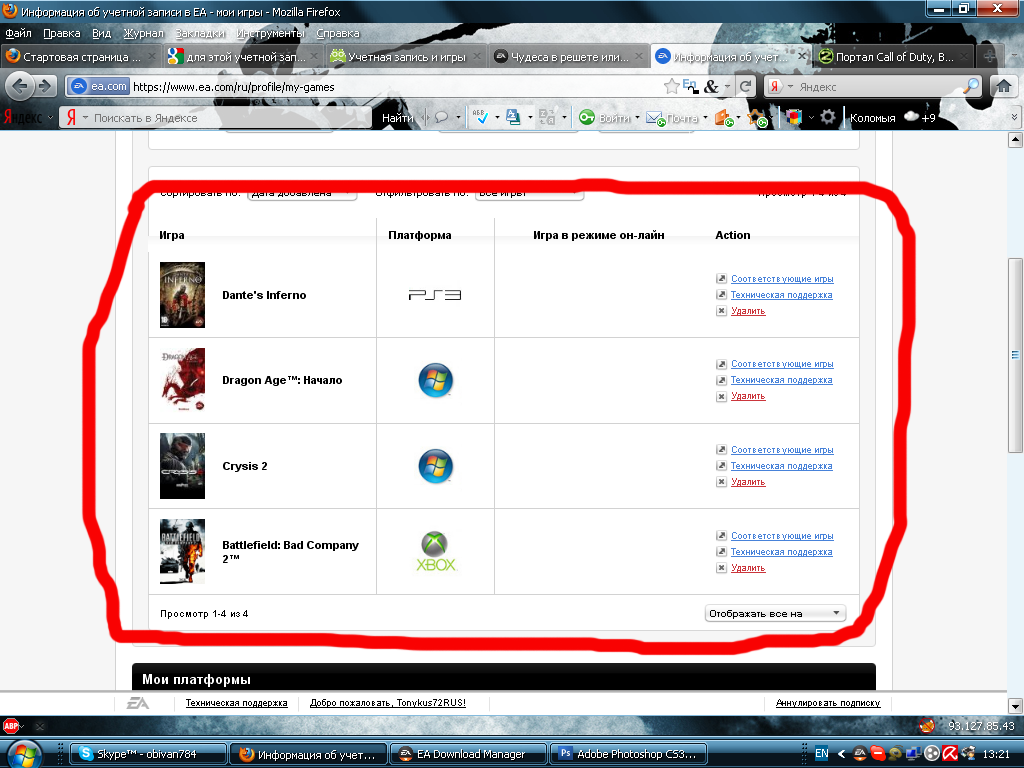Switch to Skype in the taskbar

[x=148, y=754]
